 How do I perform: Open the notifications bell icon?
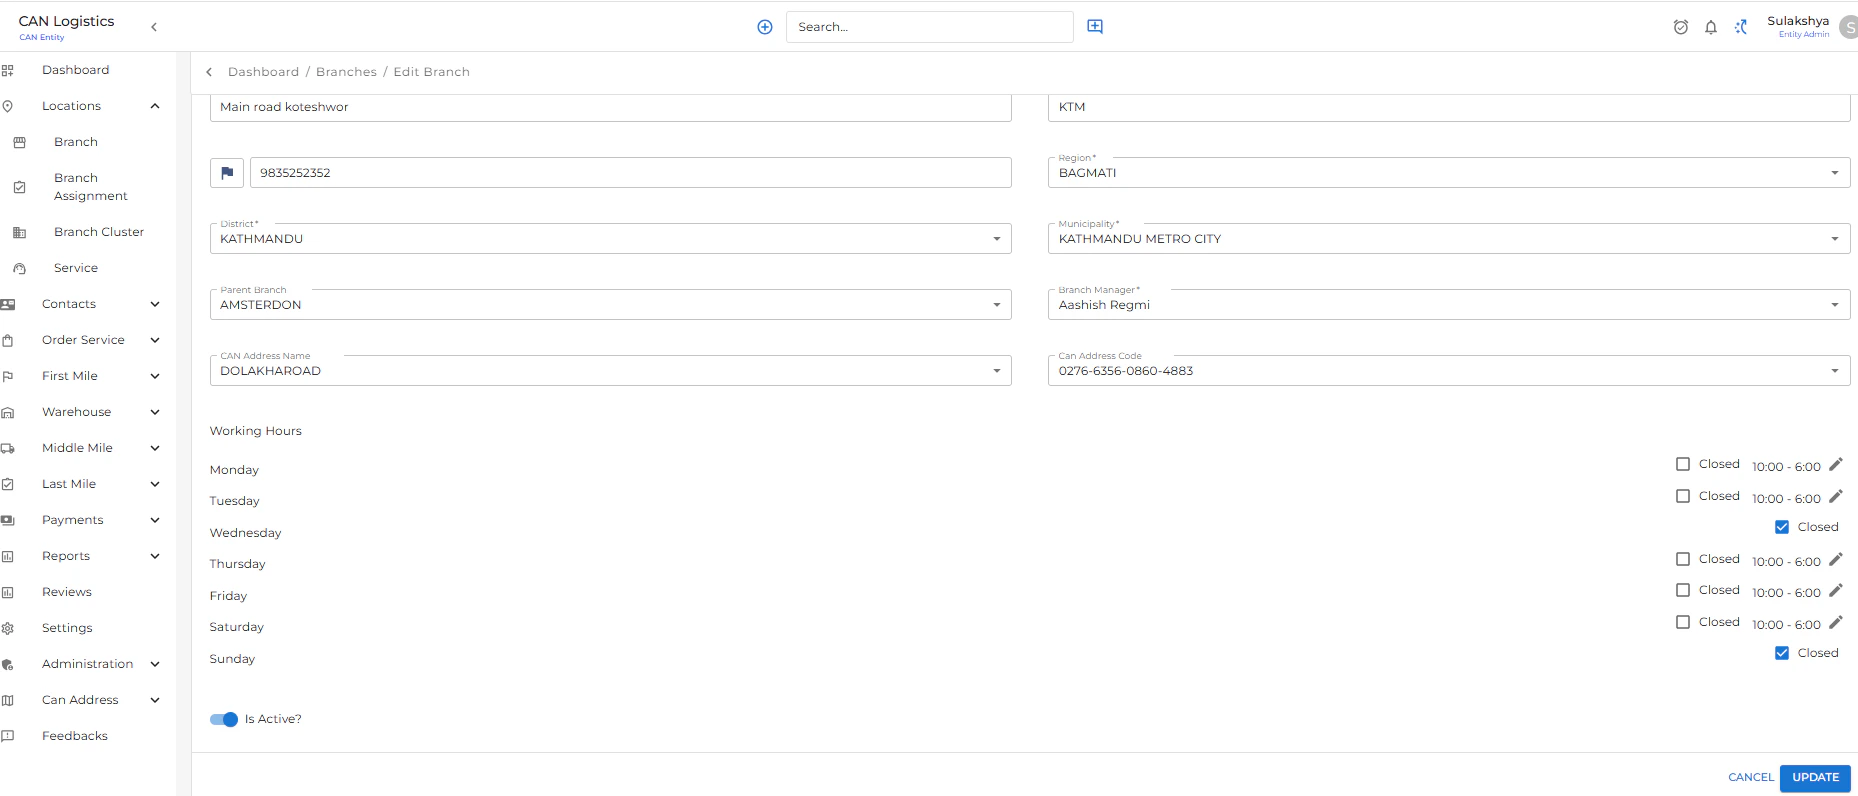pos(1711,27)
